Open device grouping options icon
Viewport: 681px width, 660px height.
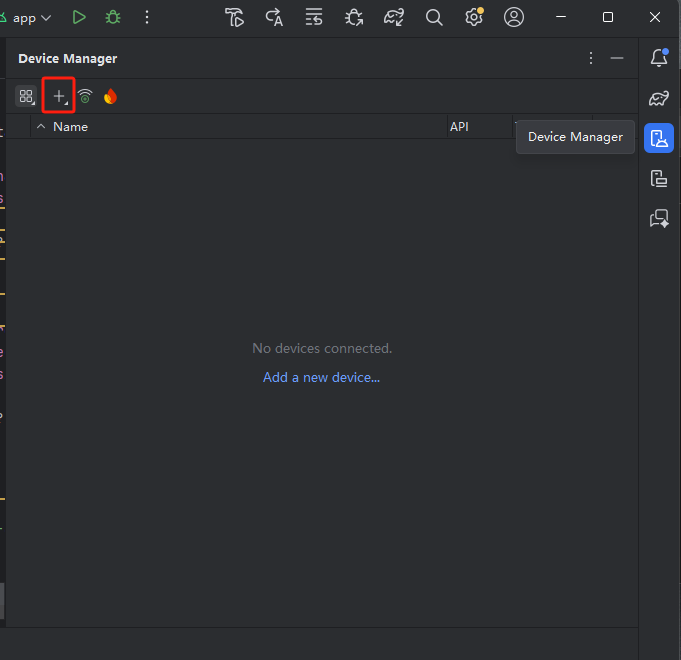click(26, 96)
